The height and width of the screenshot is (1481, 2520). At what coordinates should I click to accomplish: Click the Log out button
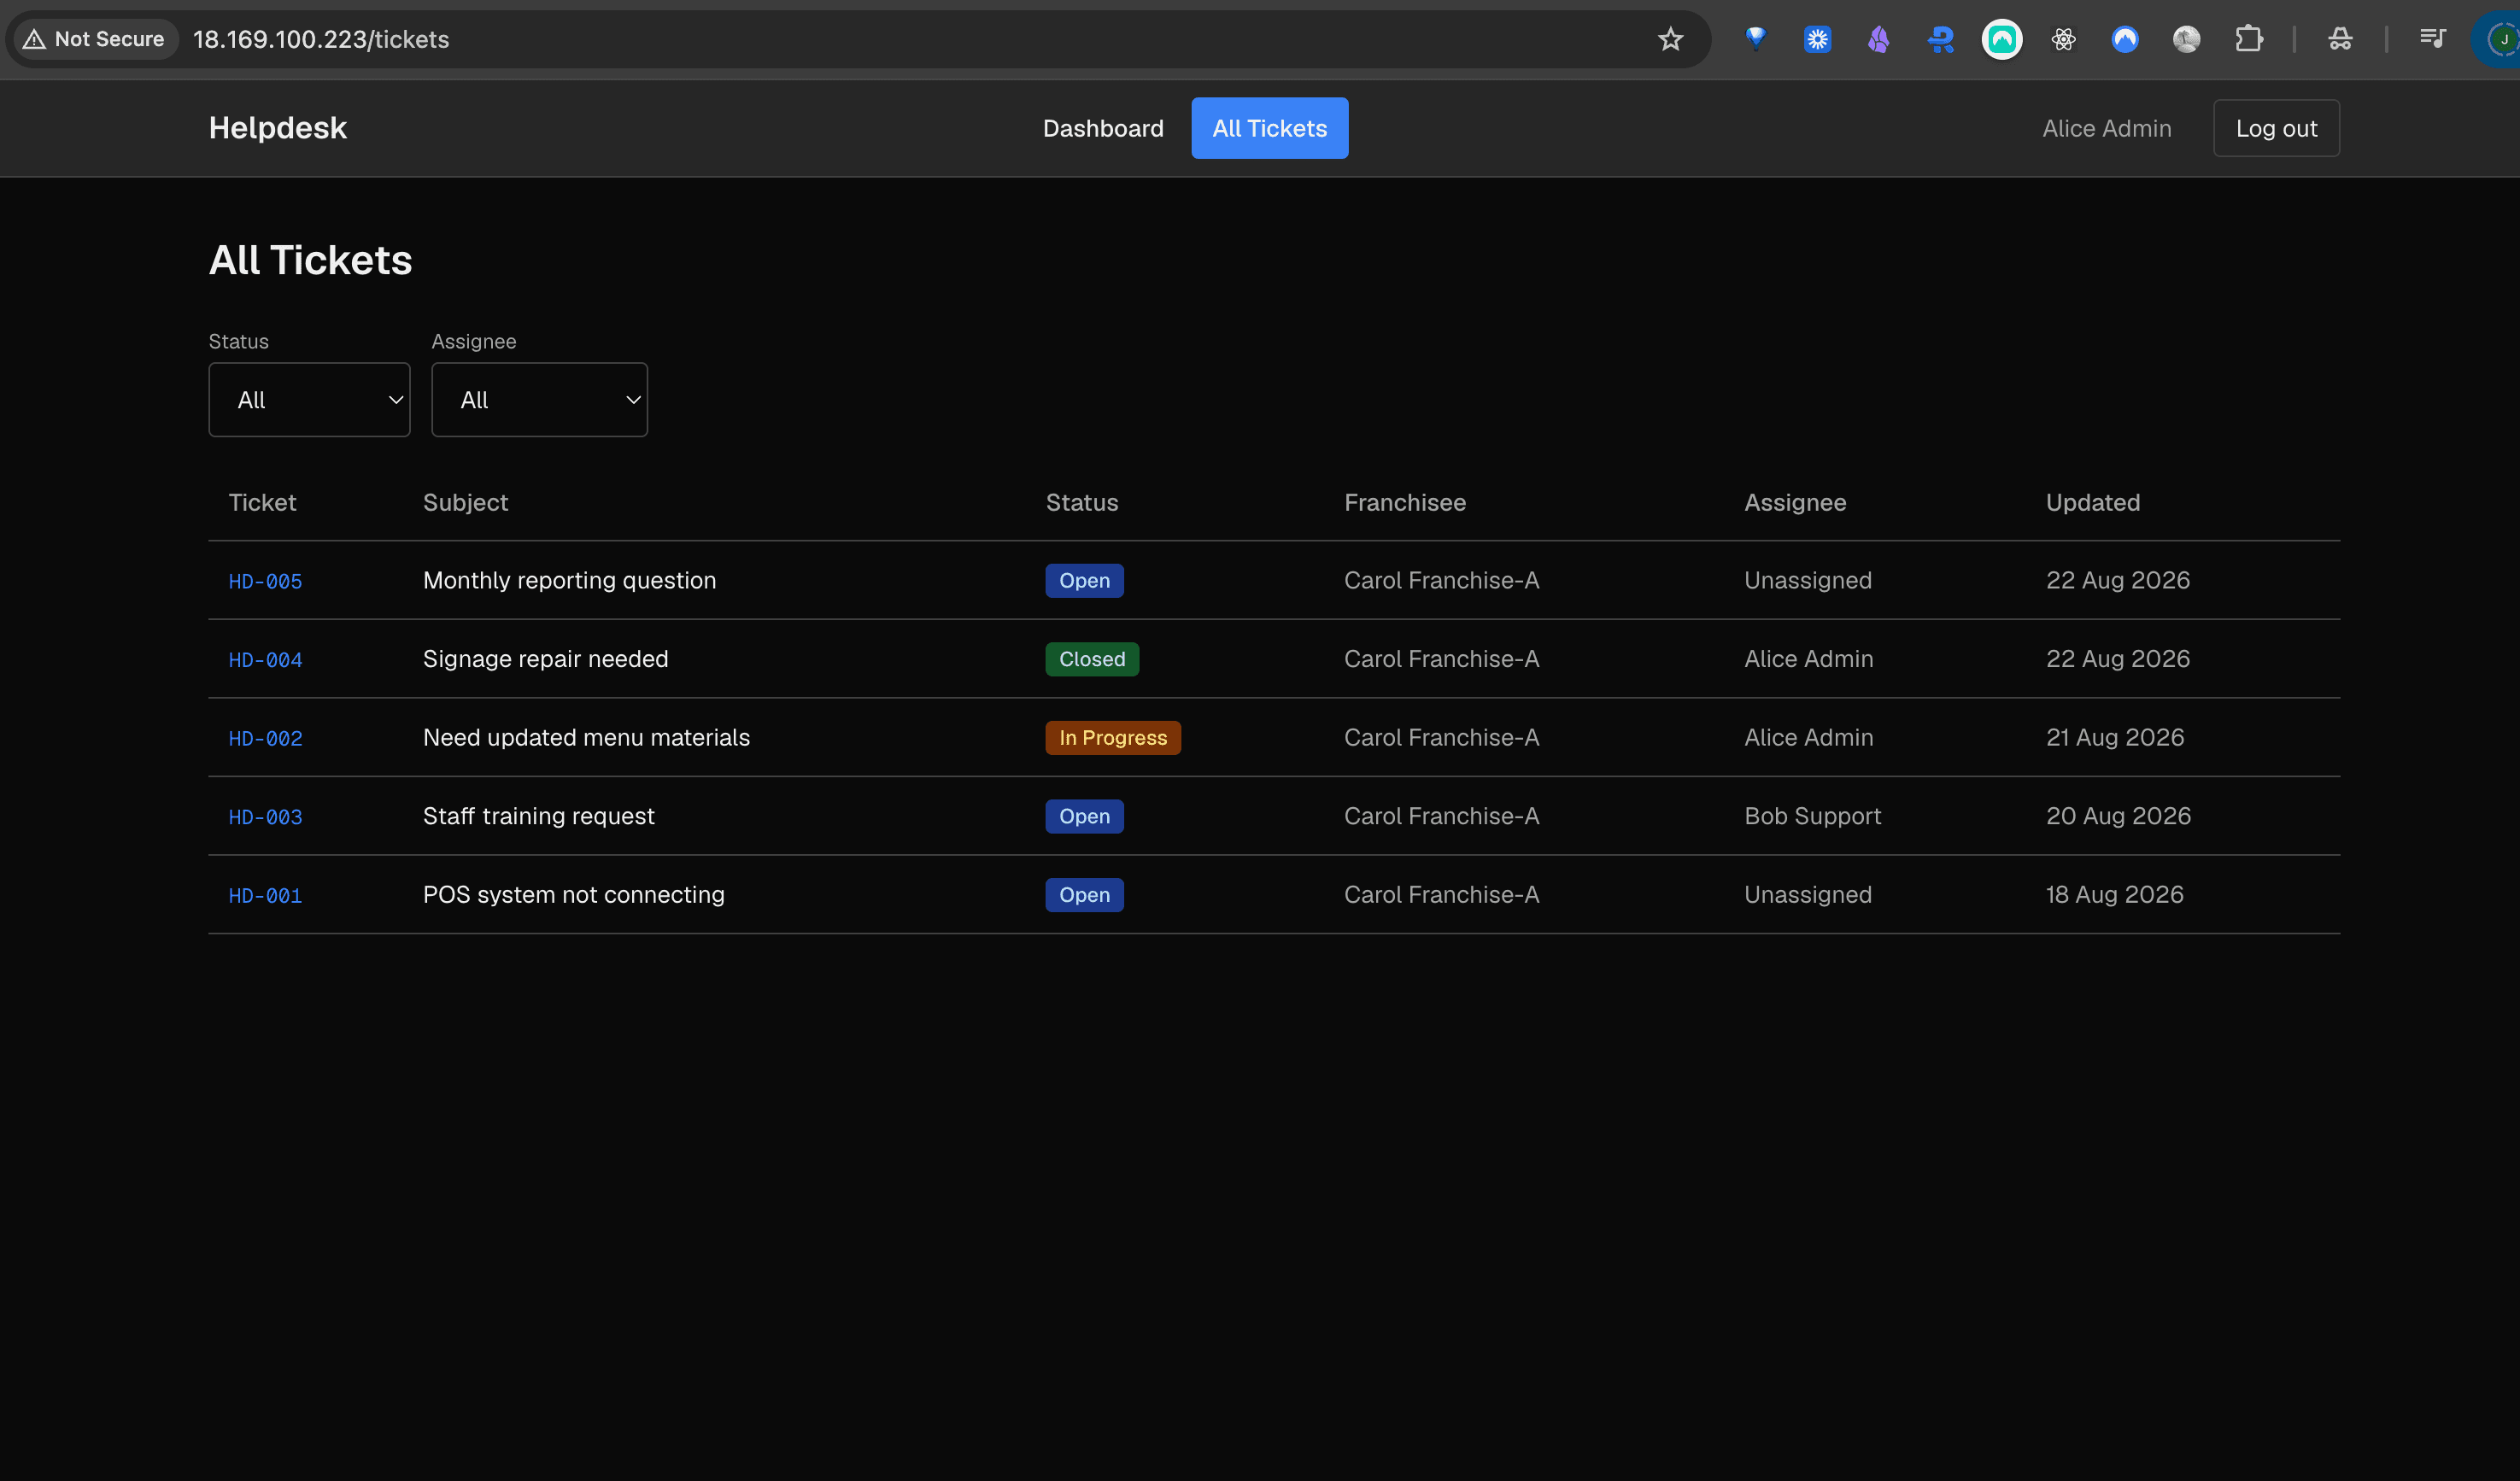point(2276,128)
